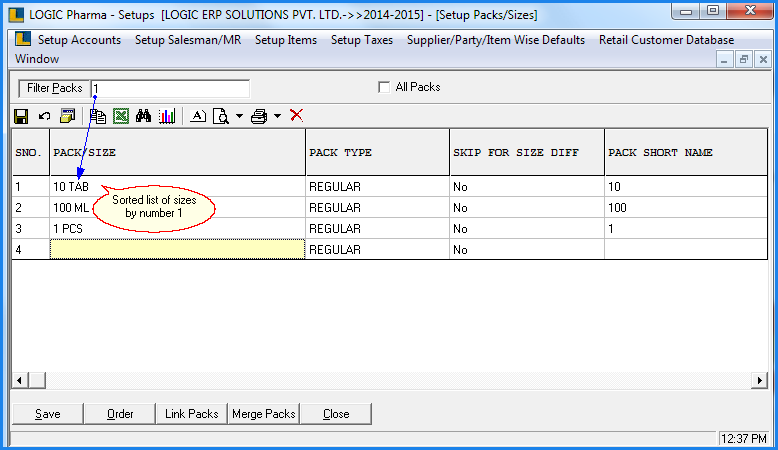Click the undo arrow toolbar icon

point(45,117)
